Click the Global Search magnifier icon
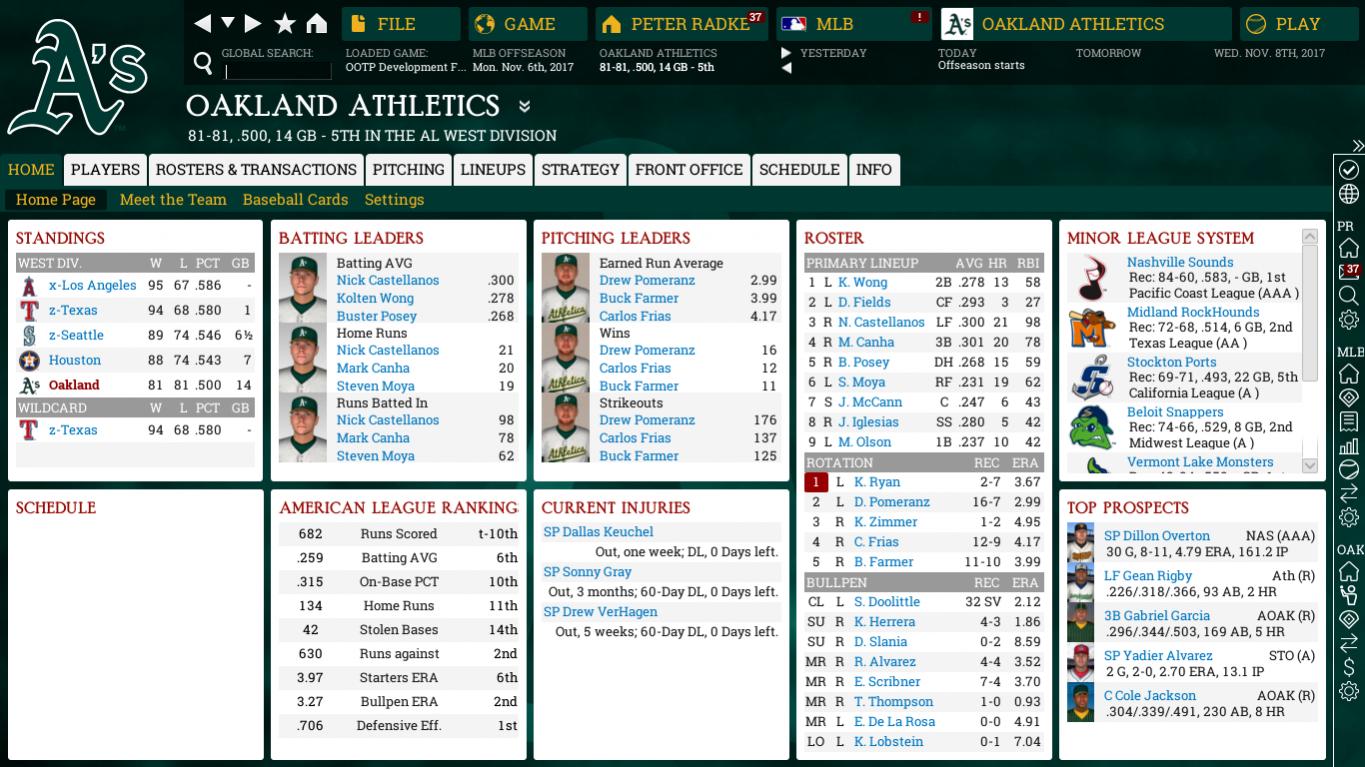The image size is (1365, 767). 203,64
